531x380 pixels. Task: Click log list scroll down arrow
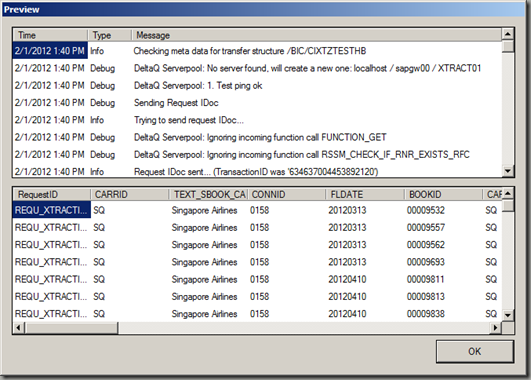[x=507, y=171]
